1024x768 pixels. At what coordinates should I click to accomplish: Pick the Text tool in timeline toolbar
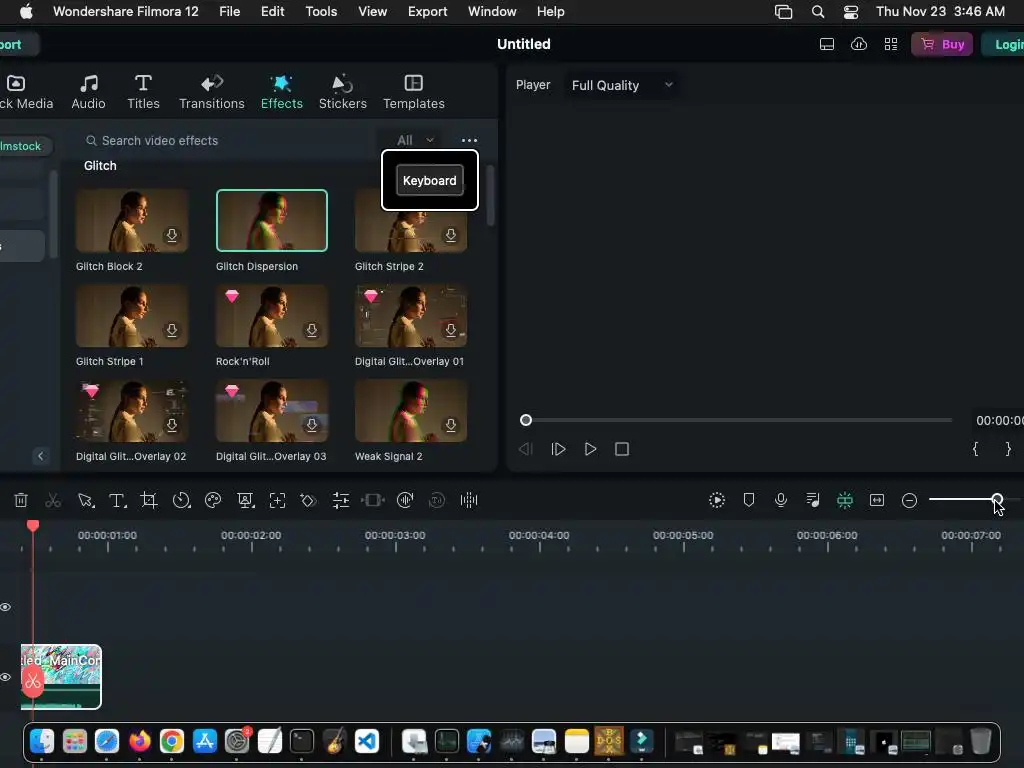(x=118, y=500)
